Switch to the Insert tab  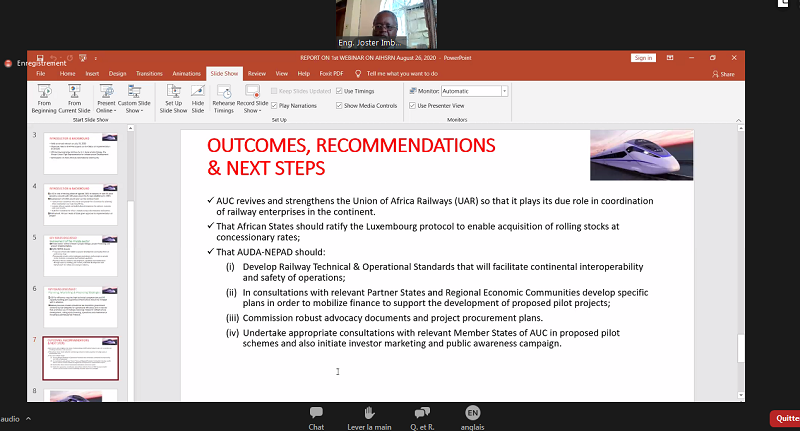pos(92,74)
